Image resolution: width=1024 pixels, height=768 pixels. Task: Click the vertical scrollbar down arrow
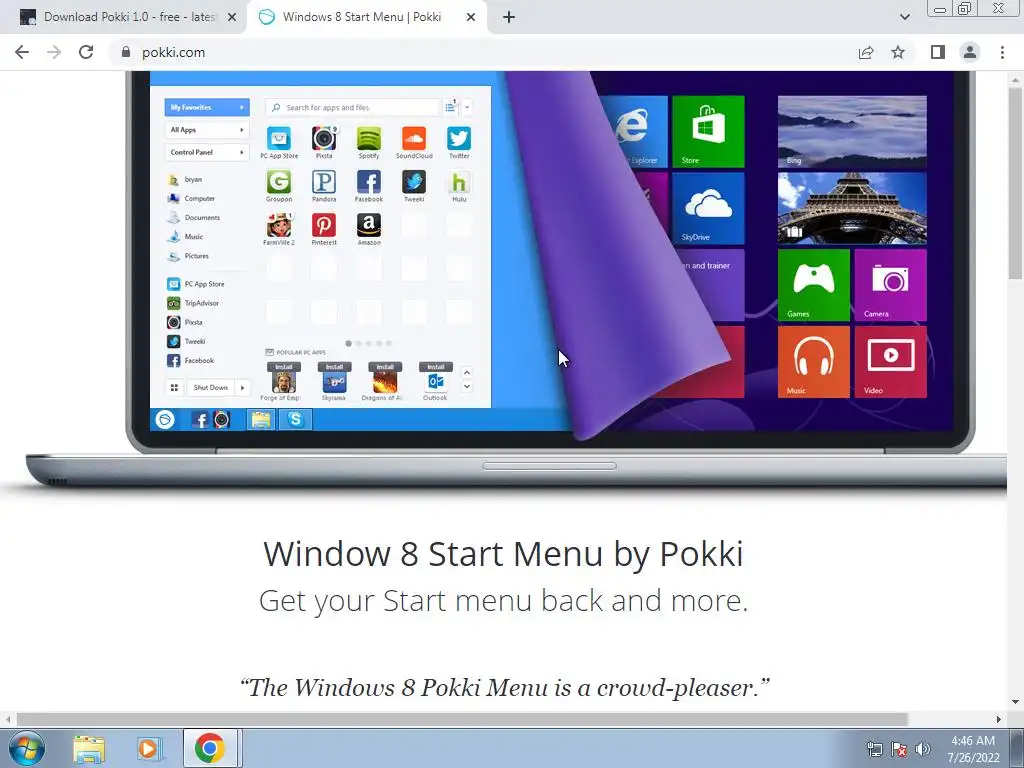pos(1015,702)
